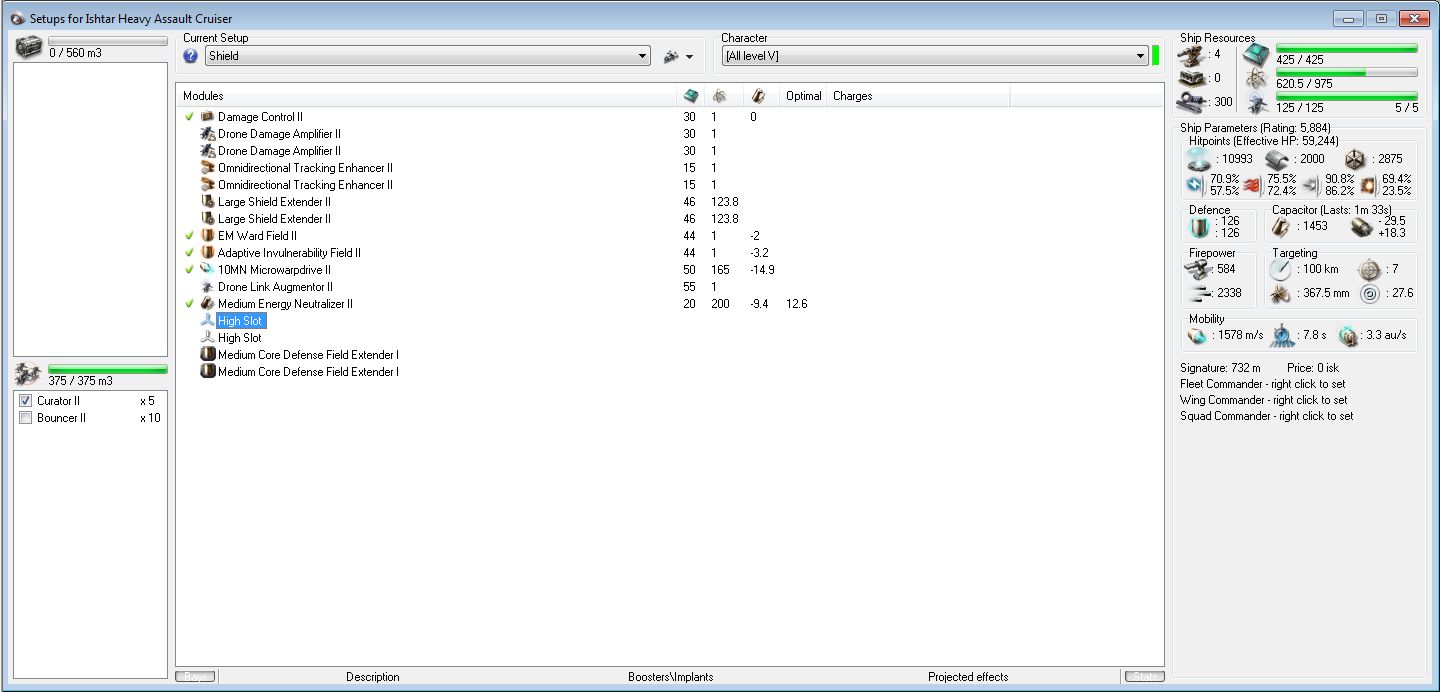Click the Wing Commander line

point(1263,400)
